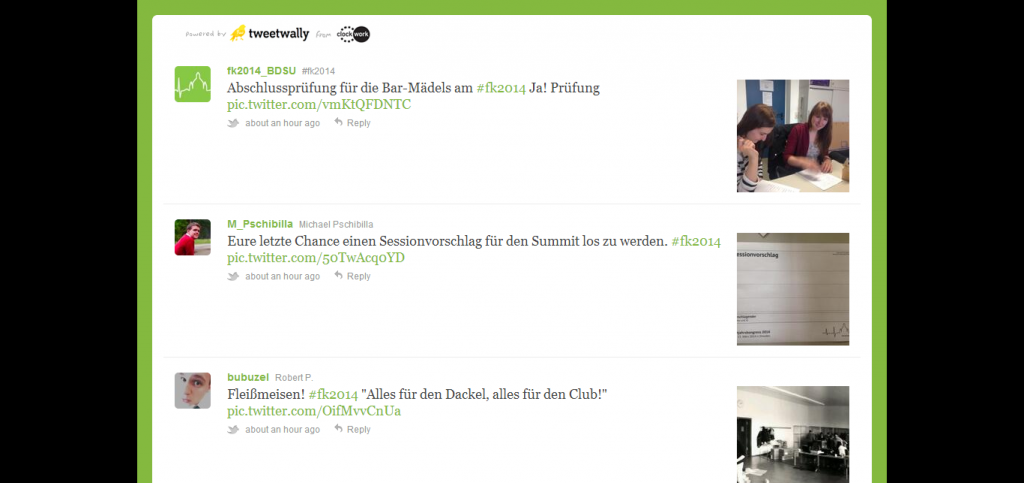The height and width of the screenshot is (483, 1024).
Task: Reply to bubuzel's Fleißmeisen tweet
Action: (x=353, y=429)
